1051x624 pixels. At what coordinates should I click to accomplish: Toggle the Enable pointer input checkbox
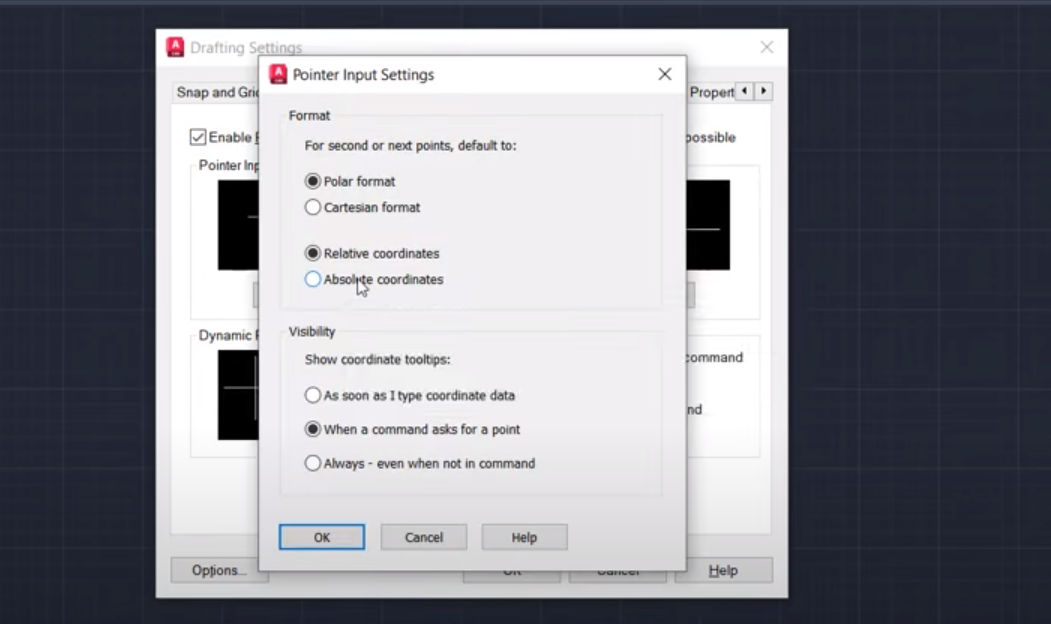point(198,137)
